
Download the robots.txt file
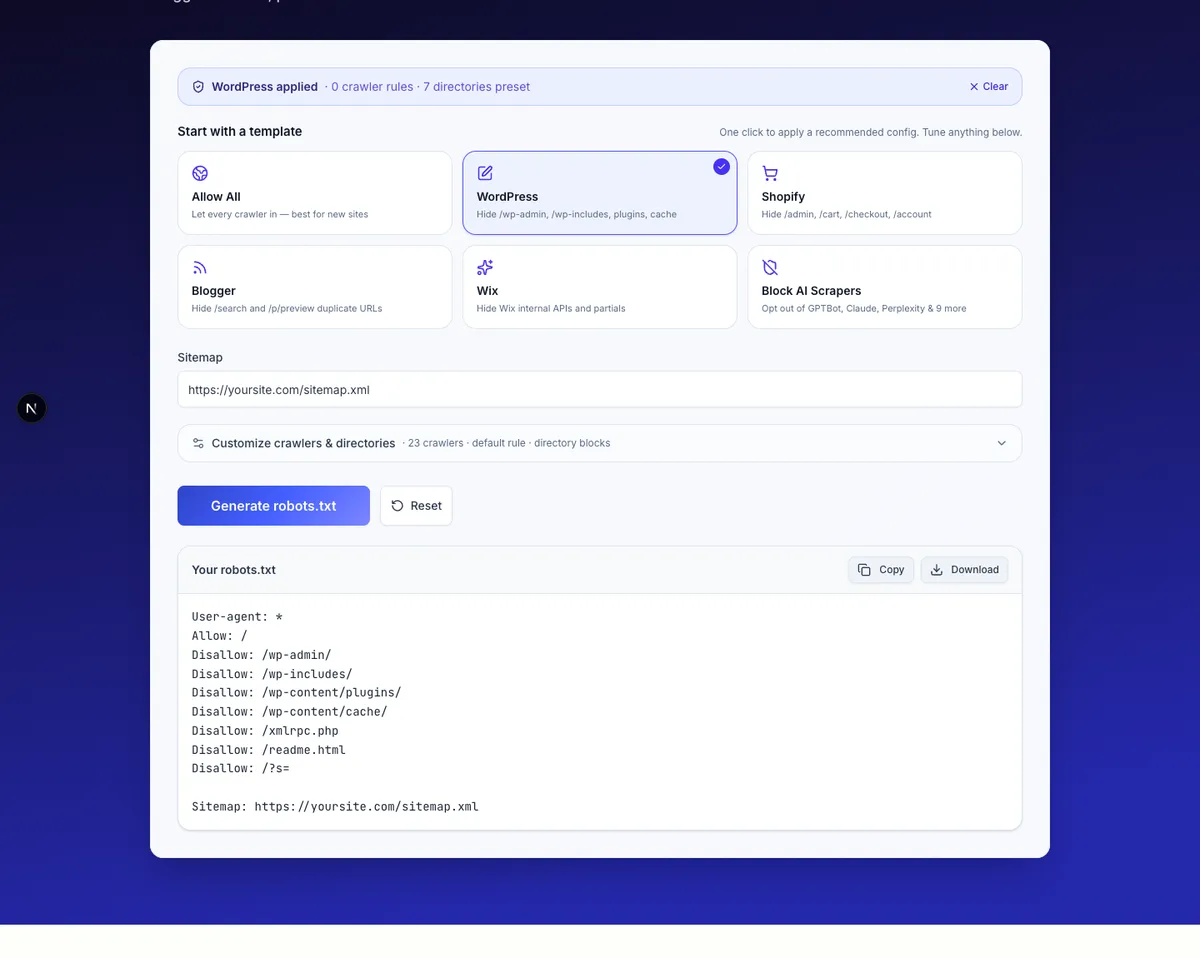[965, 570]
